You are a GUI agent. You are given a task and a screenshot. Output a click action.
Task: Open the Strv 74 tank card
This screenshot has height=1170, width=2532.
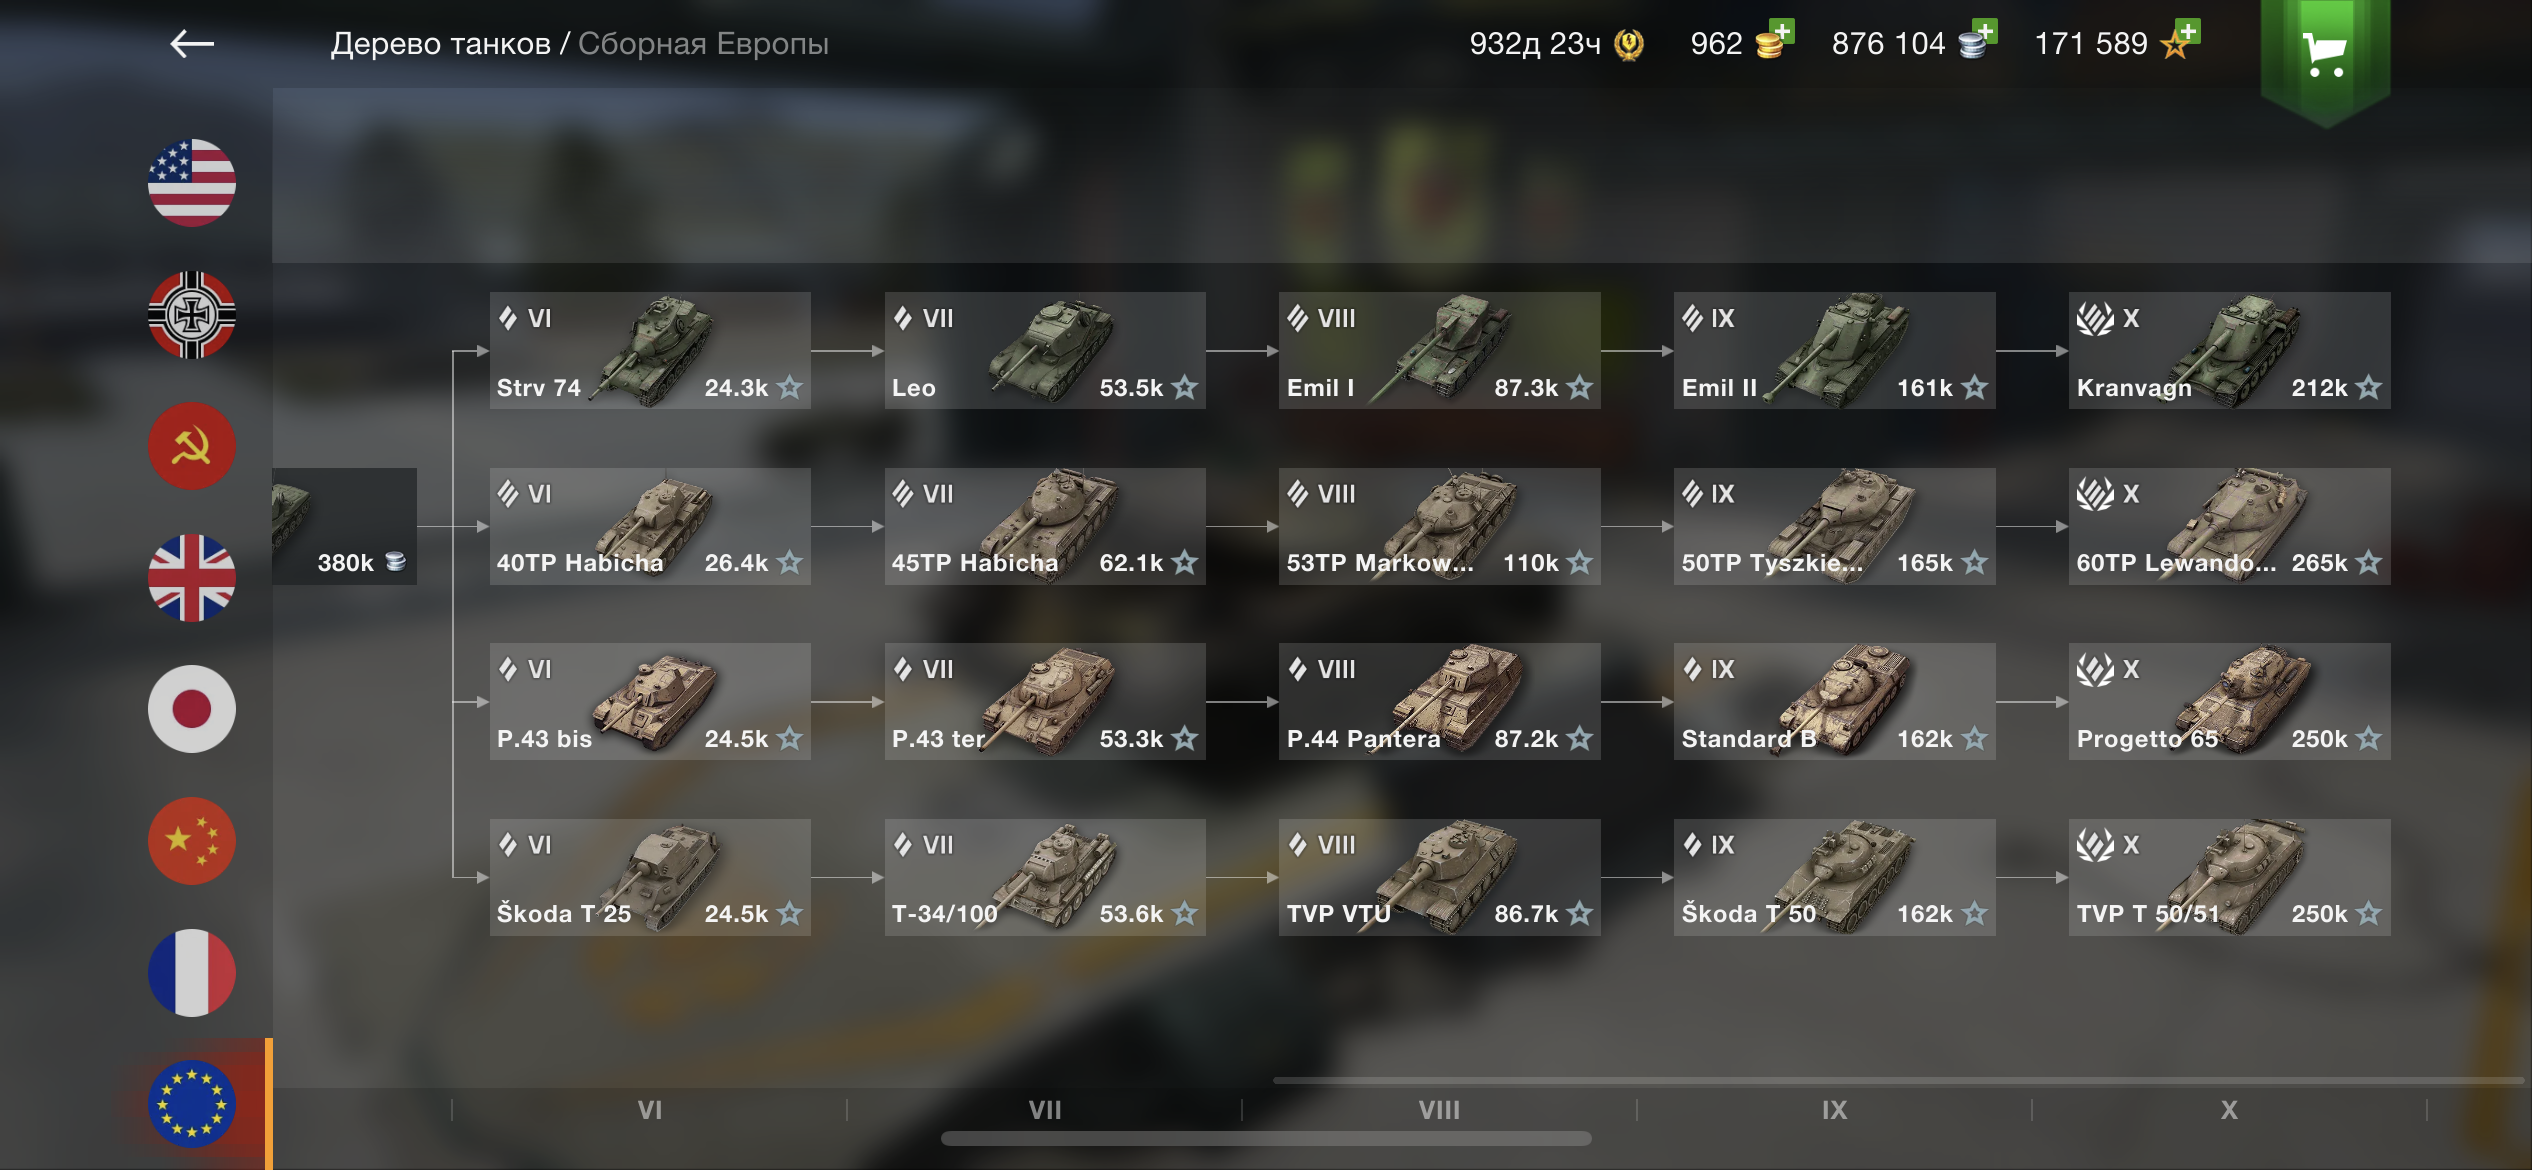click(650, 350)
